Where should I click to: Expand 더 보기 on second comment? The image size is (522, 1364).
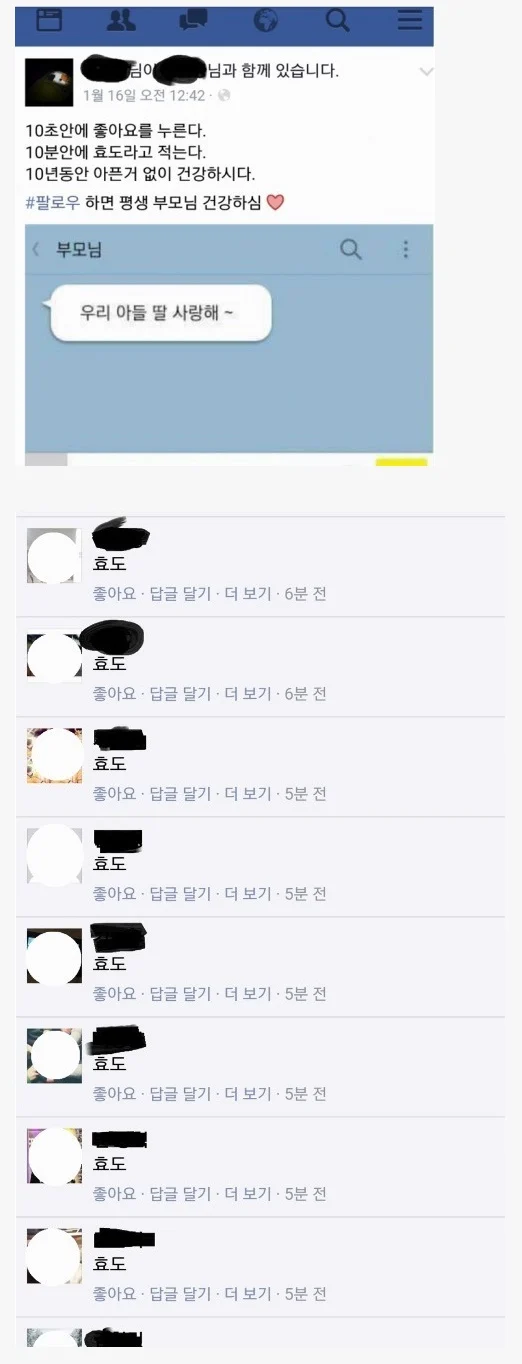click(x=247, y=693)
